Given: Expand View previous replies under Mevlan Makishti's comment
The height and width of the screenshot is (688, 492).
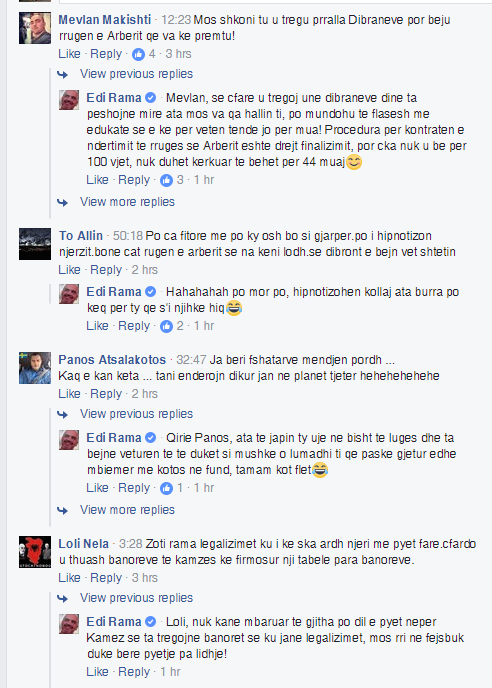Looking at the screenshot, I should click(x=136, y=74).
